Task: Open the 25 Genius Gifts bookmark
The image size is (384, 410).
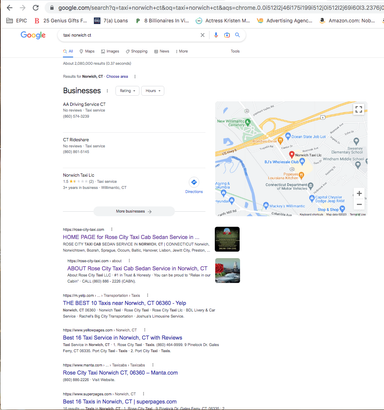Action: [x=61, y=21]
